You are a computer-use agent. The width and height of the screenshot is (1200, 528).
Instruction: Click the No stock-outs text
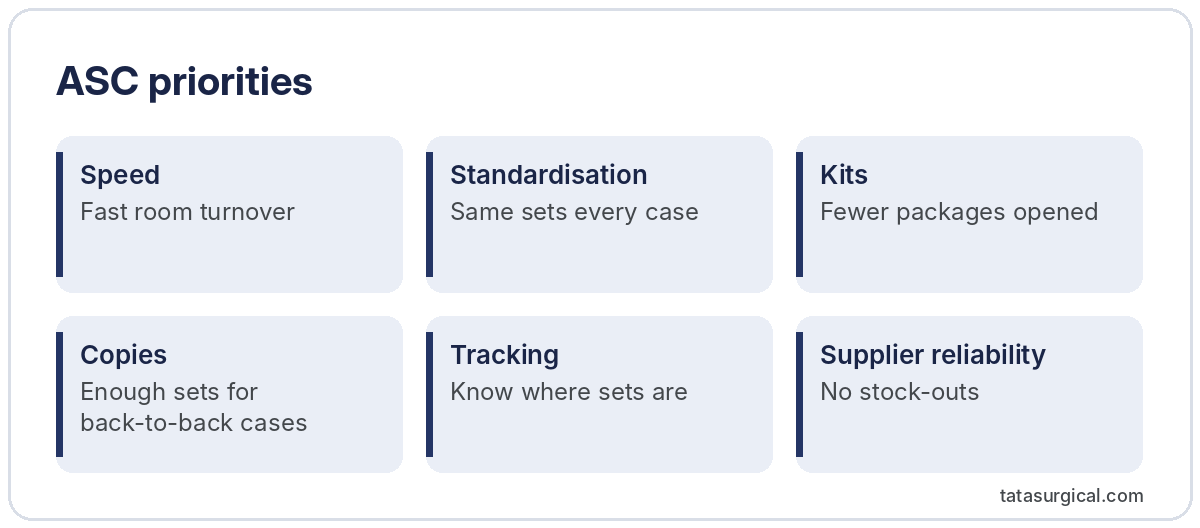point(899,392)
